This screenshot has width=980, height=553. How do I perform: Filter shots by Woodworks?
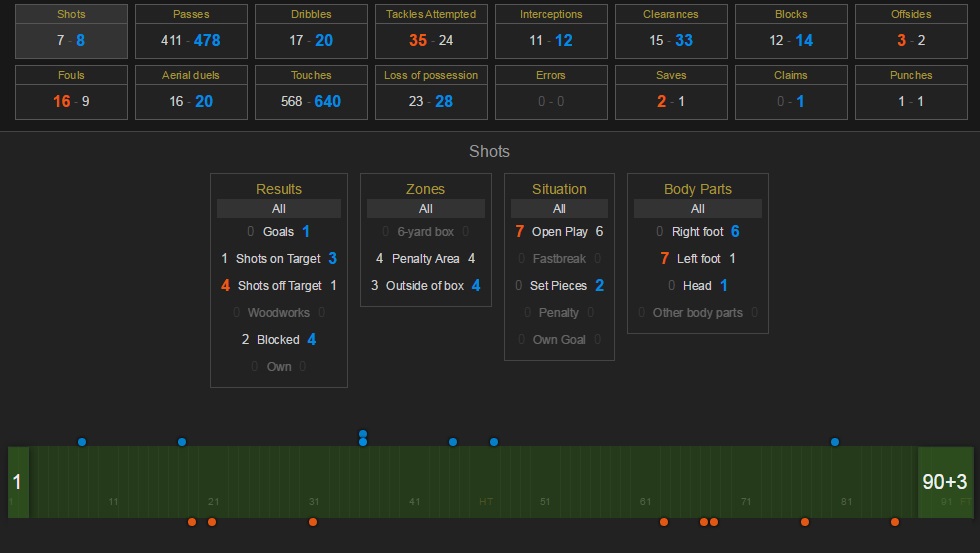(279, 312)
